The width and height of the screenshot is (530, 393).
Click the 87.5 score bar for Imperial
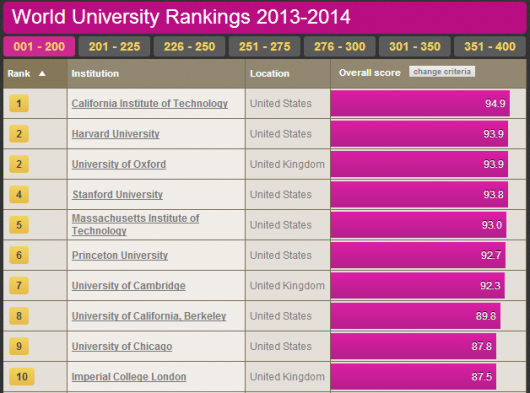[413, 377]
